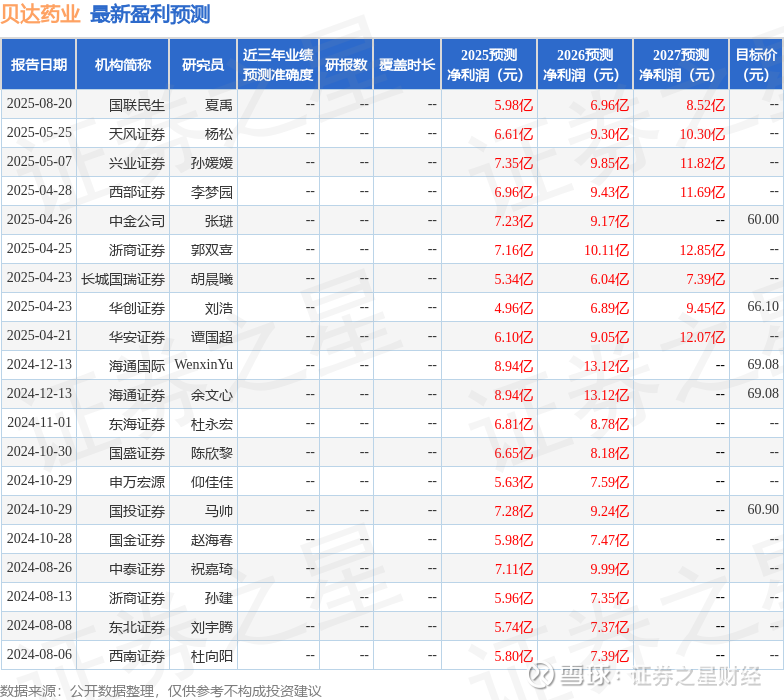Click researcher 杜向阳

pyautogui.click(x=212, y=656)
